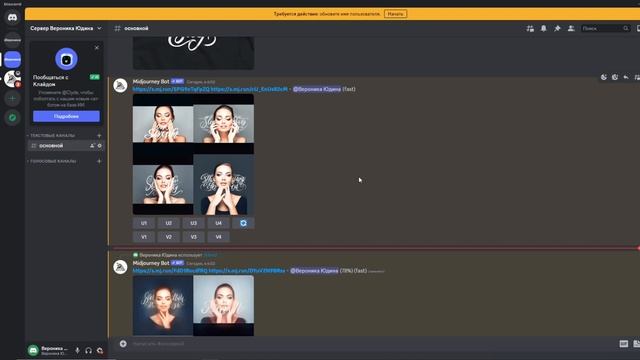The height and width of the screenshot is (360, 640).
Task: Open the server icon with the red notification badge
Action: pos(12,79)
